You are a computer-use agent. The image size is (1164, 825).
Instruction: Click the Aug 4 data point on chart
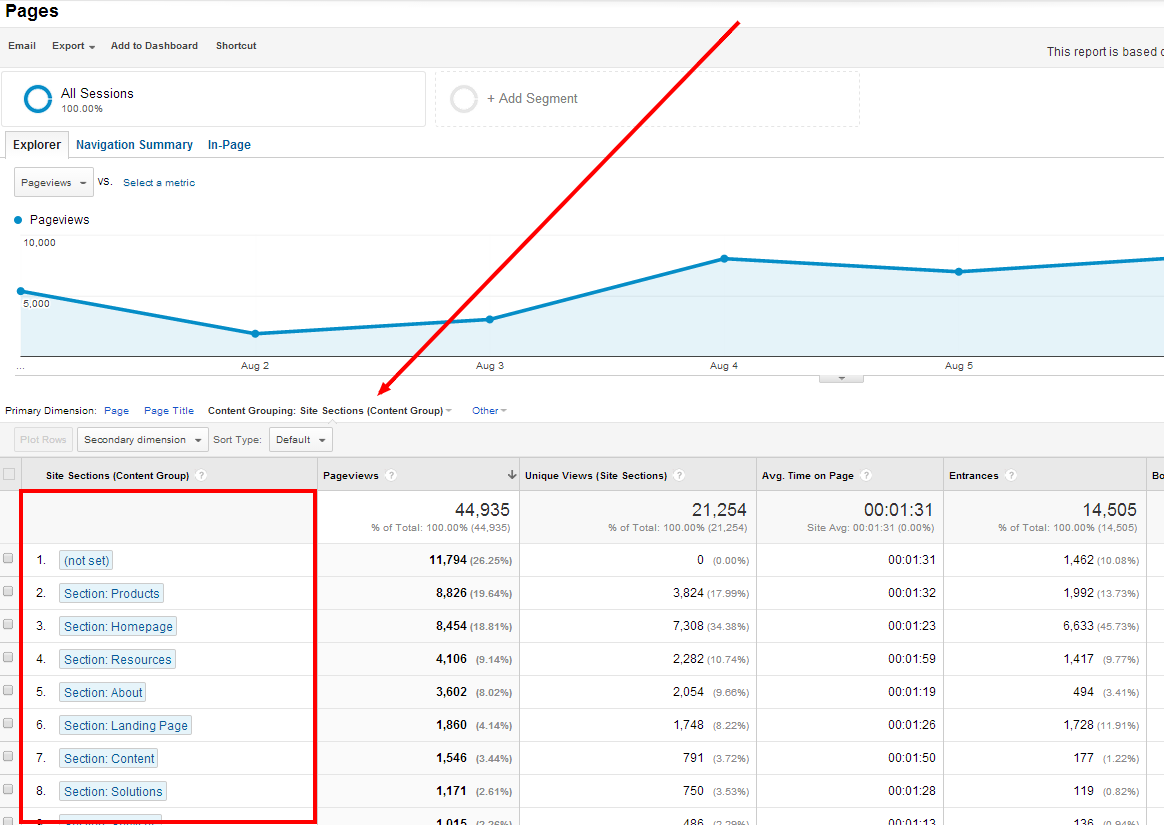[724, 259]
